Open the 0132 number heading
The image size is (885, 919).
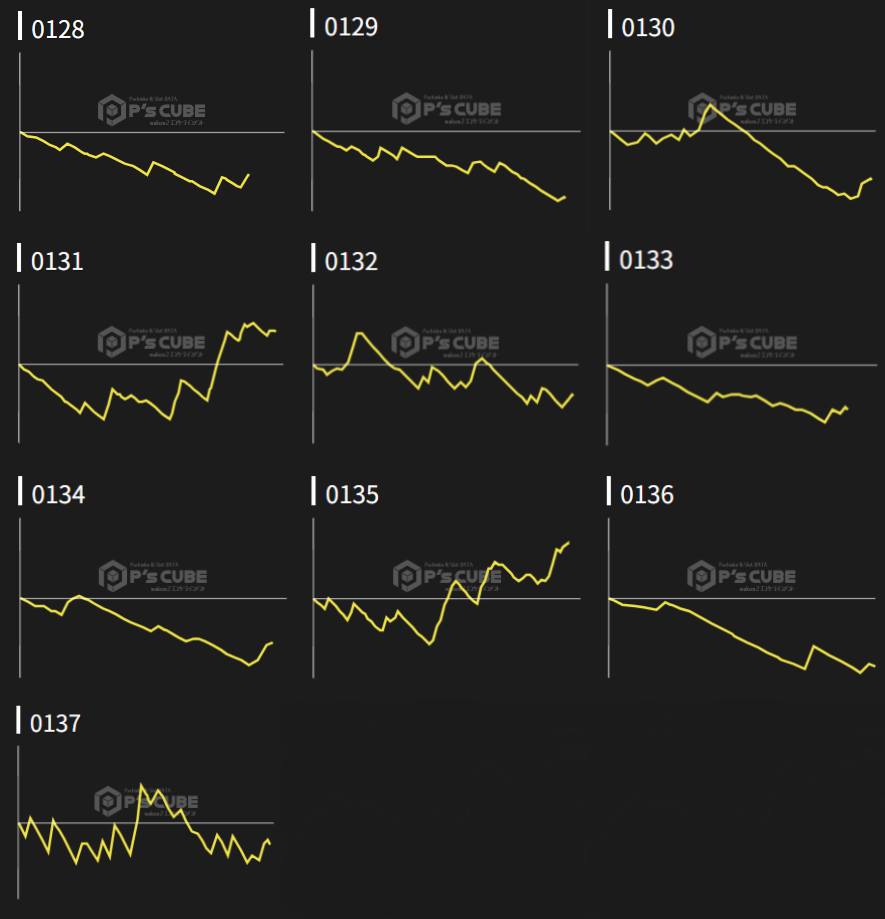pyautogui.click(x=352, y=262)
